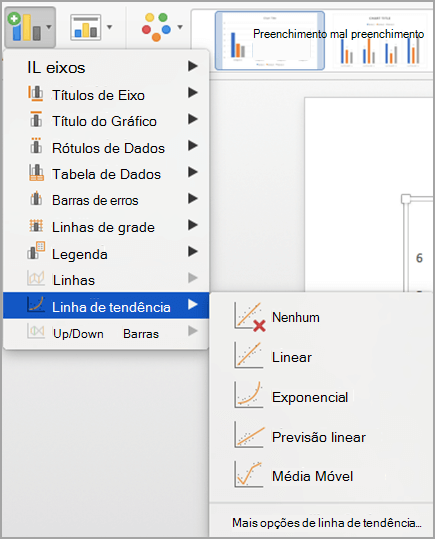Screen dimensions: 435x539
Task: Open the Barras de erros submenu
Action: (x=106, y=200)
